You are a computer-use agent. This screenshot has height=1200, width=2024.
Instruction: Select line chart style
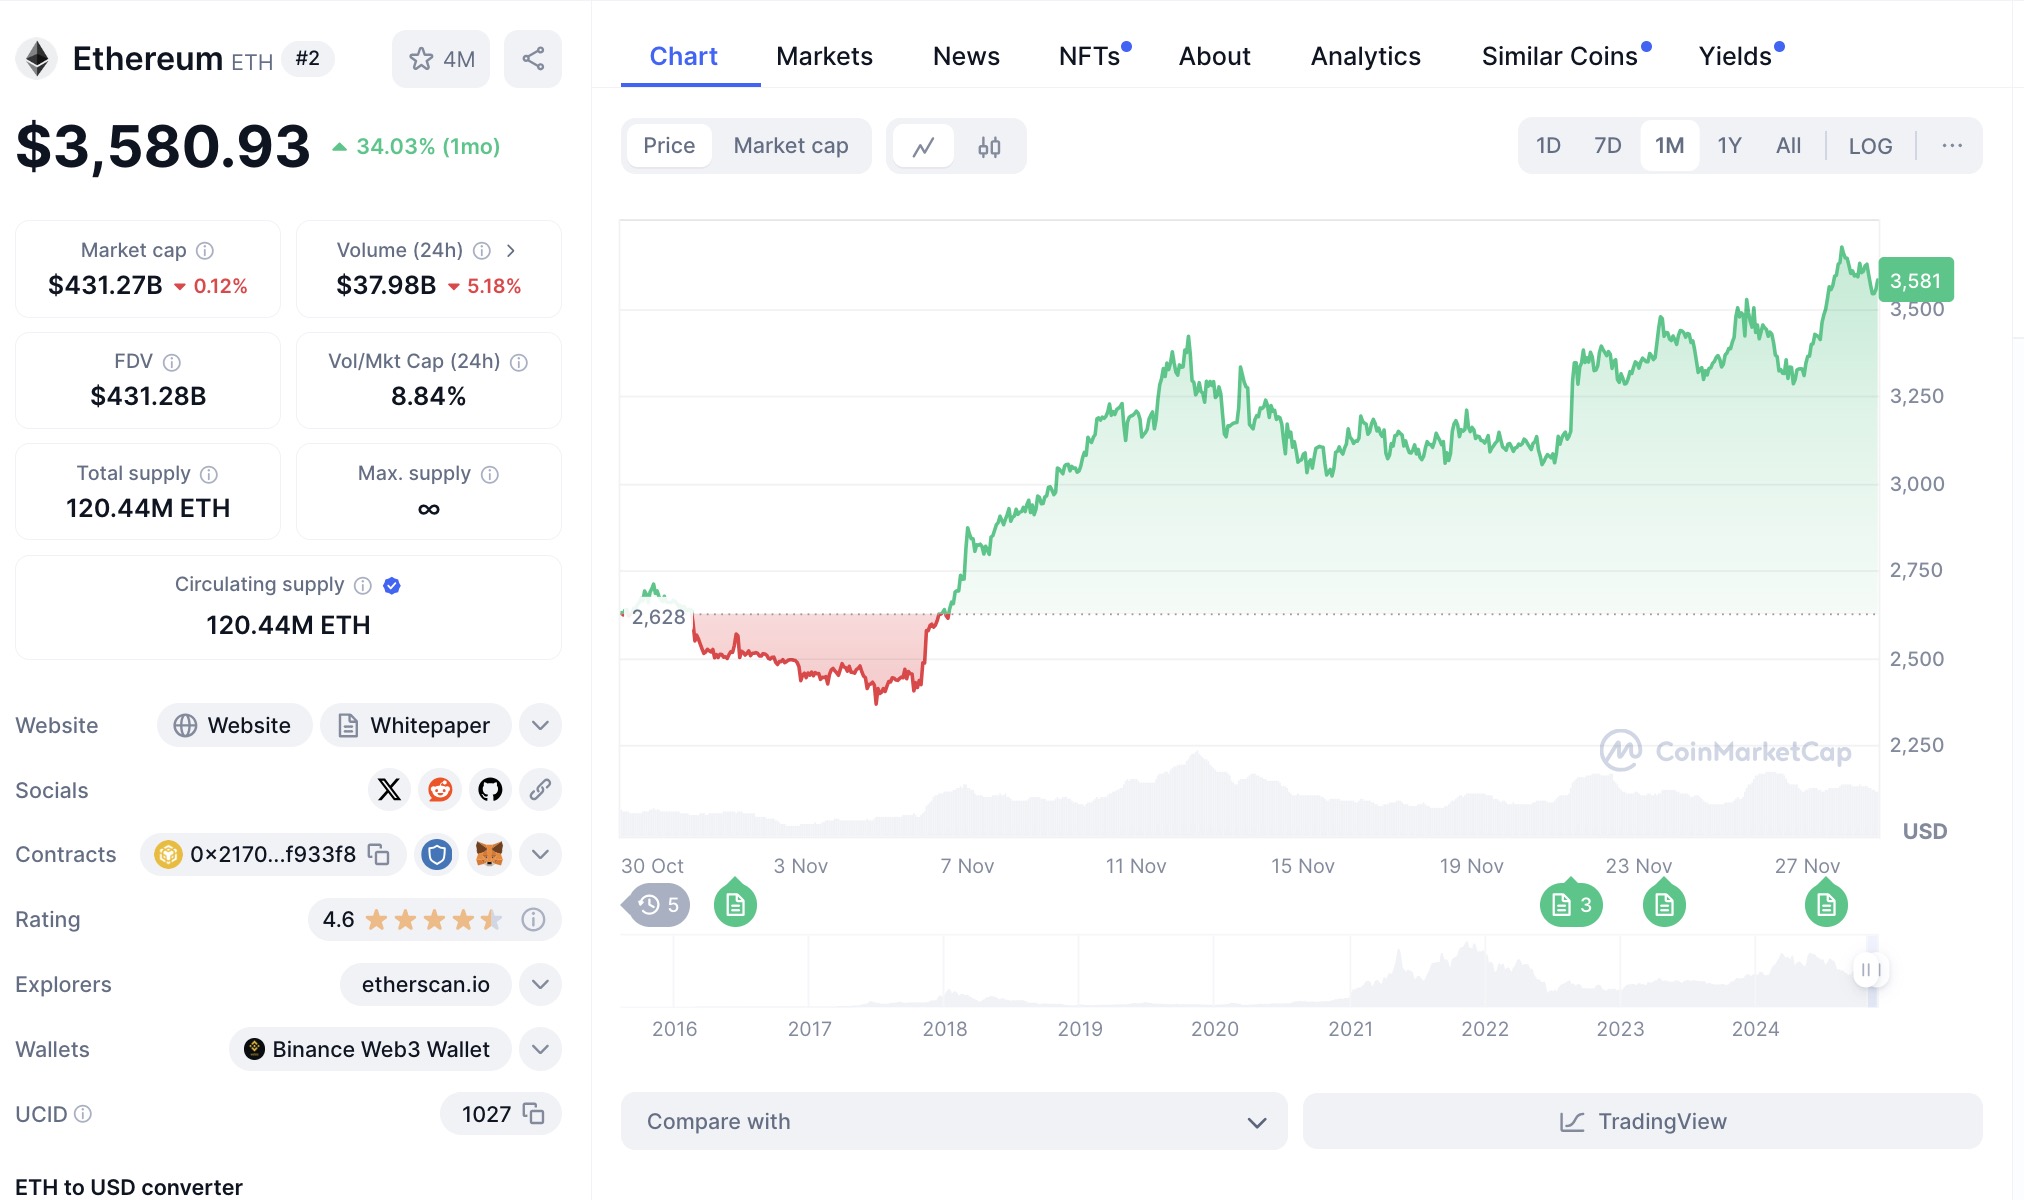(x=923, y=147)
